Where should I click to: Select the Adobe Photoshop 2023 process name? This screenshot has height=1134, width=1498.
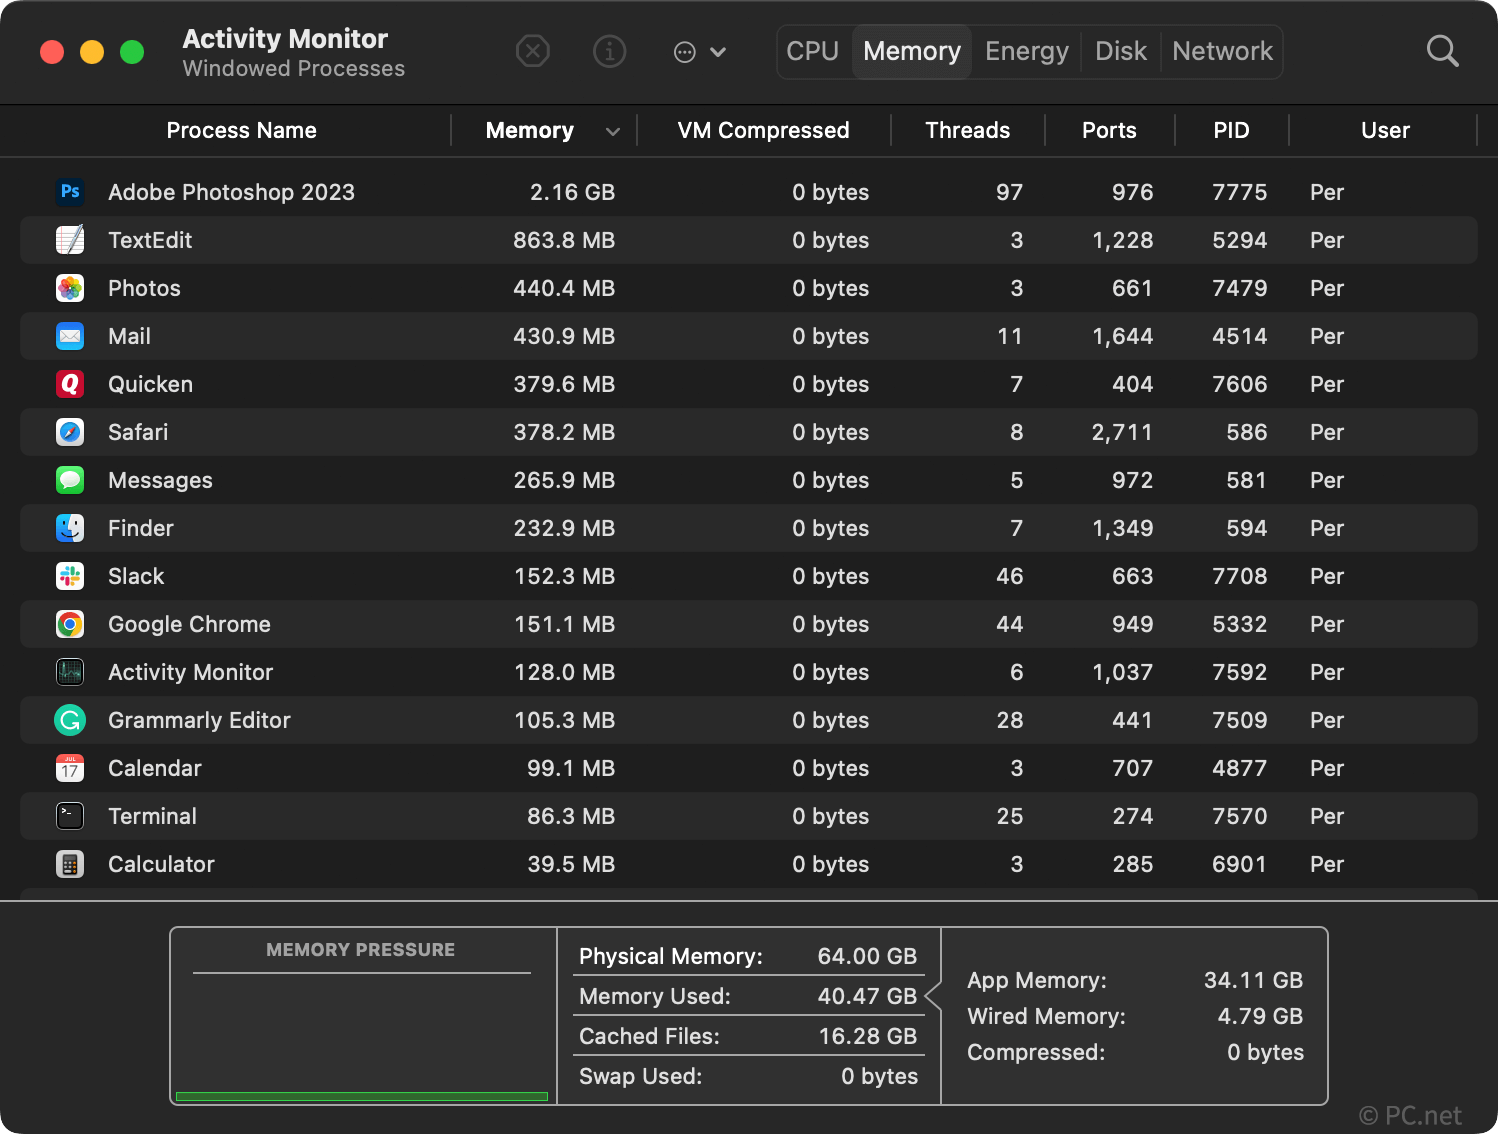click(231, 192)
